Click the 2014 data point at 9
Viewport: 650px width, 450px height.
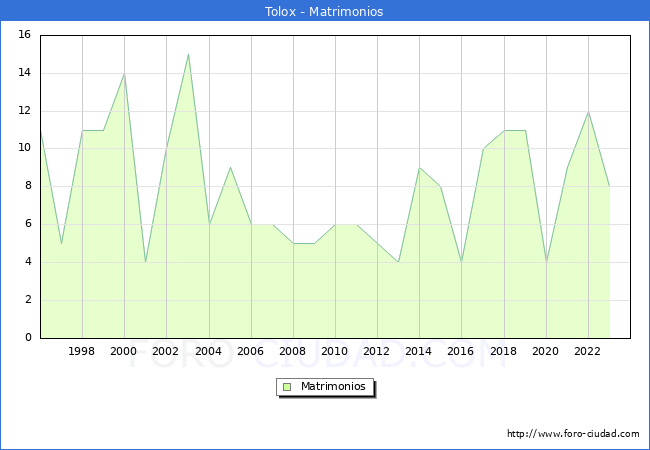[x=420, y=168]
